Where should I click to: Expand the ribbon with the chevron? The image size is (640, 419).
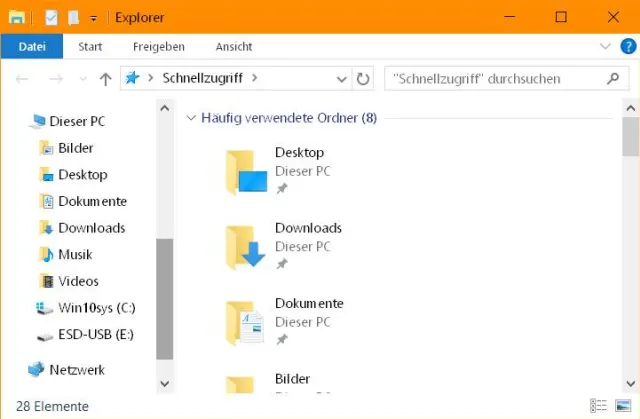point(605,47)
